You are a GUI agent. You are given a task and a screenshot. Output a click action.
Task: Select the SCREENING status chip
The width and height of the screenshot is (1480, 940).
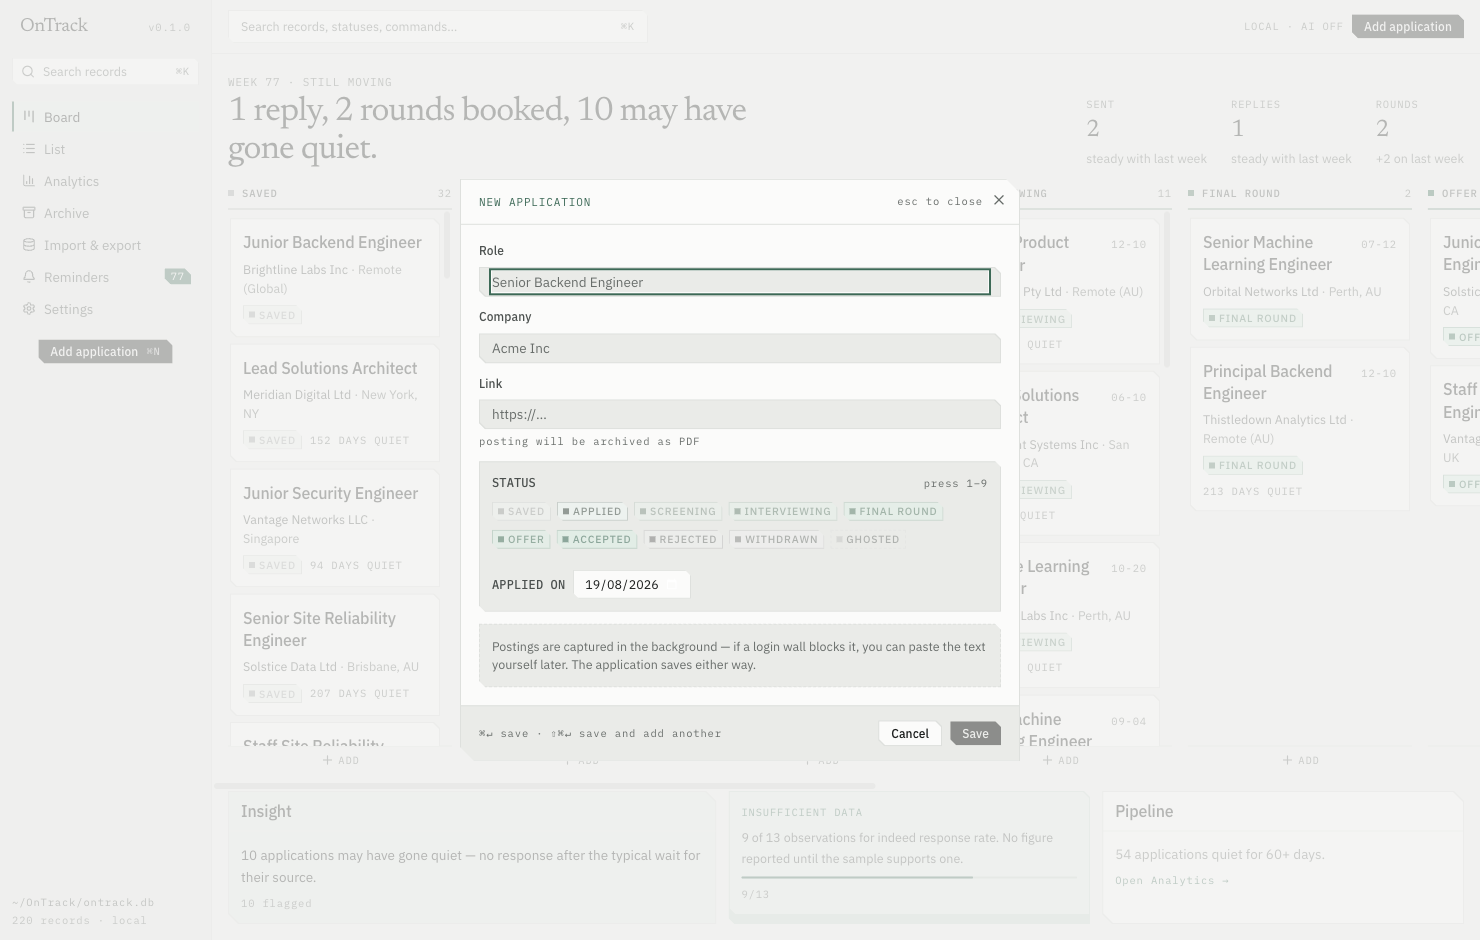tap(677, 511)
